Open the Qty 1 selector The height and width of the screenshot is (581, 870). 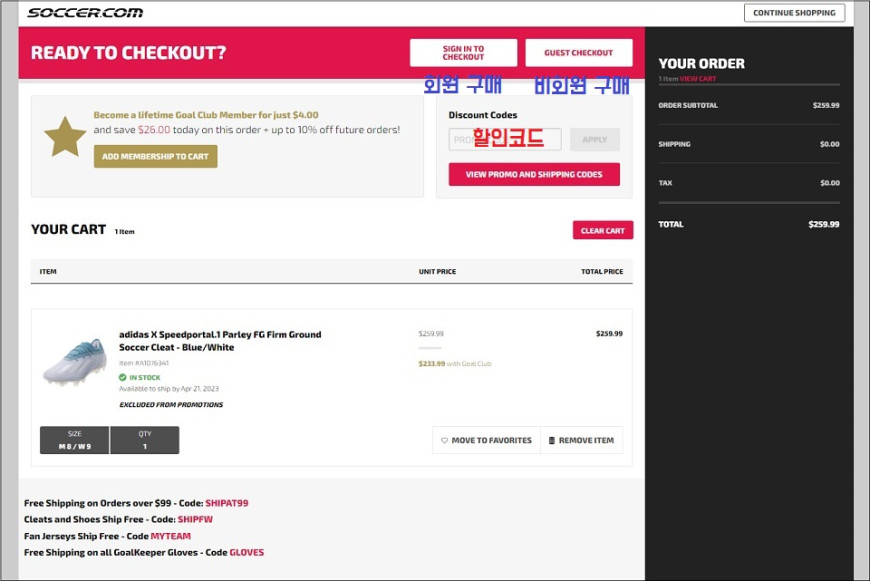coord(145,440)
